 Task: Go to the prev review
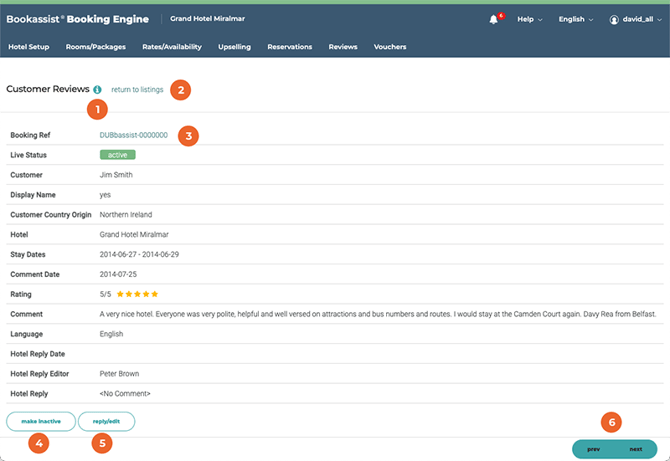pyautogui.click(x=593, y=449)
